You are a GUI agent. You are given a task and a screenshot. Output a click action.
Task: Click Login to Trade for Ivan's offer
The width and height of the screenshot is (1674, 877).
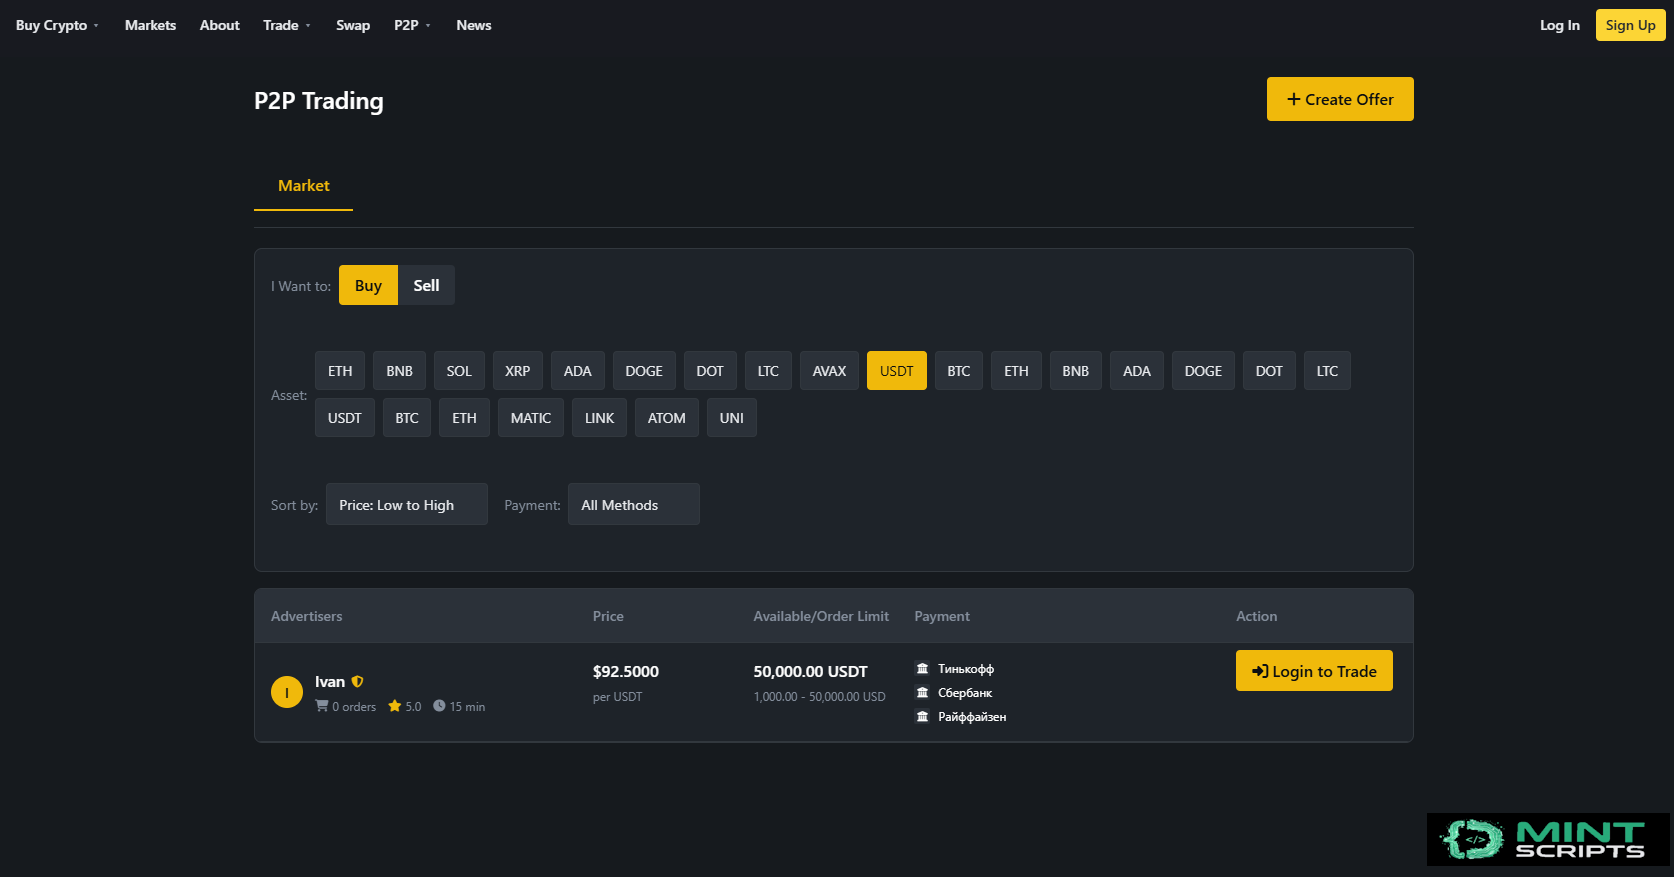click(x=1314, y=671)
